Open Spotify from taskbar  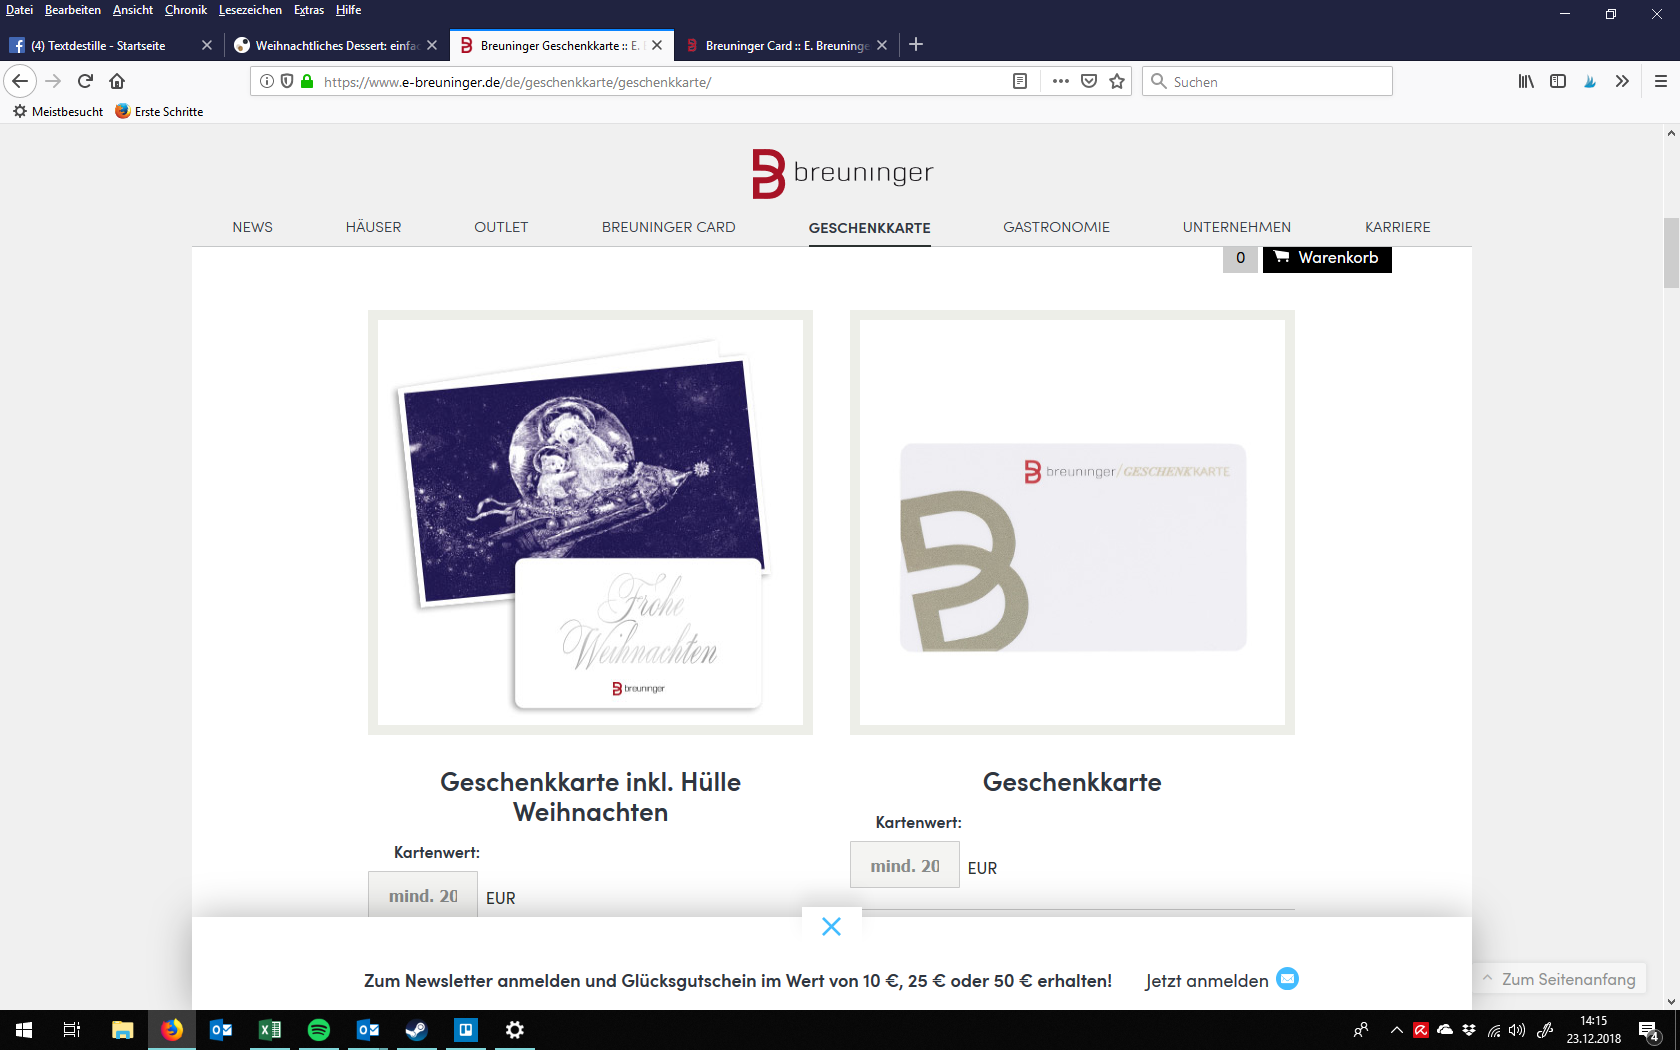(x=319, y=1030)
